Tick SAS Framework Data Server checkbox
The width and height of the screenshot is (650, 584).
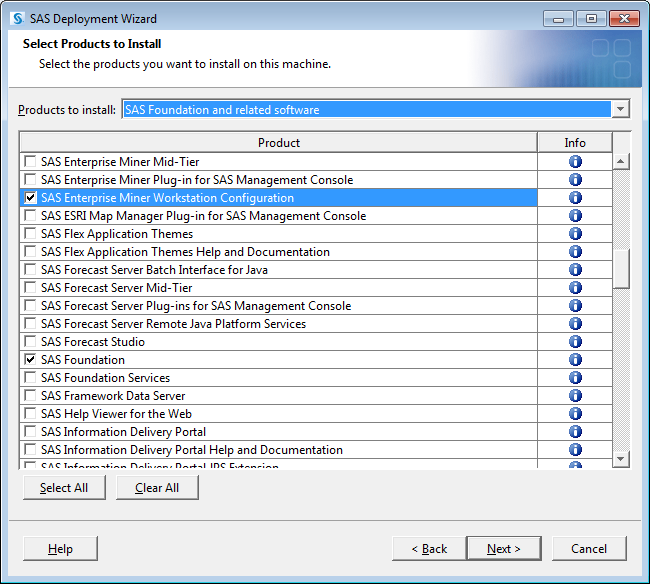click(x=30, y=395)
